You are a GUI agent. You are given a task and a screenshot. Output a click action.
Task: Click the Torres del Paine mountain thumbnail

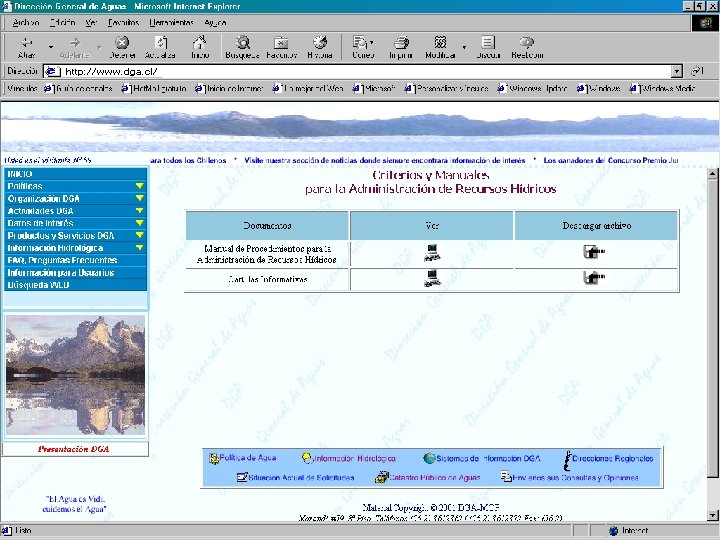point(75,375)
